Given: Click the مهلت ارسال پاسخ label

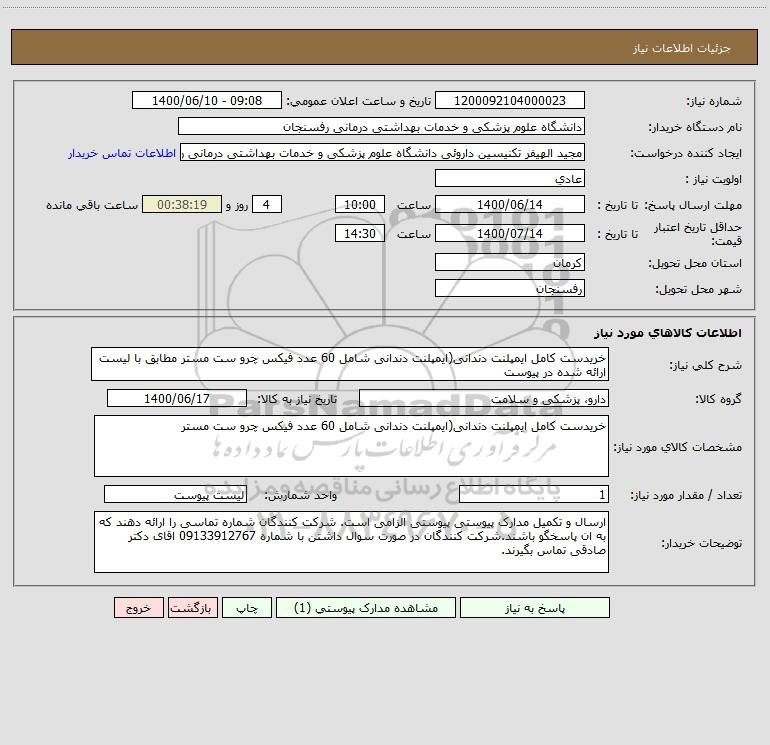Looking at the screenshot, I should coord(694,205).
